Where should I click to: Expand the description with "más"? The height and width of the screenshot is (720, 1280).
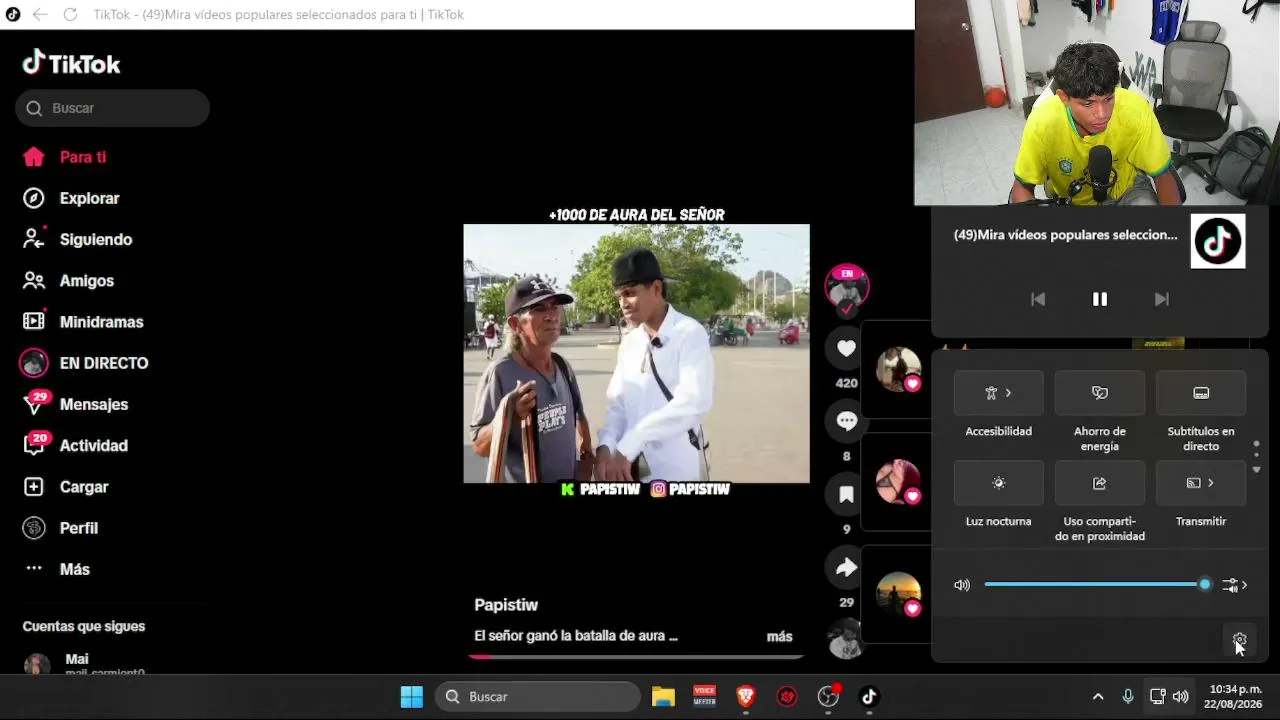[x=779, y=636]
